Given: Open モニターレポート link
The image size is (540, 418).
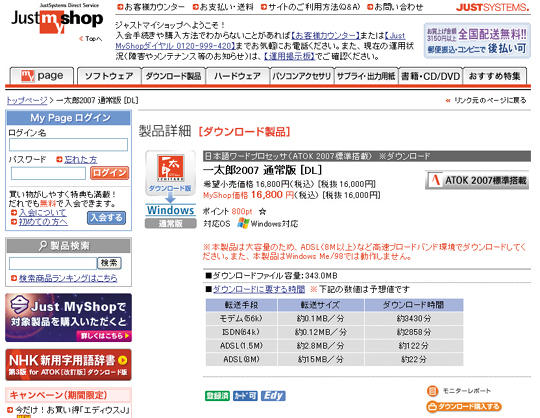Looking at the screenshot, I should coord(467,391).
